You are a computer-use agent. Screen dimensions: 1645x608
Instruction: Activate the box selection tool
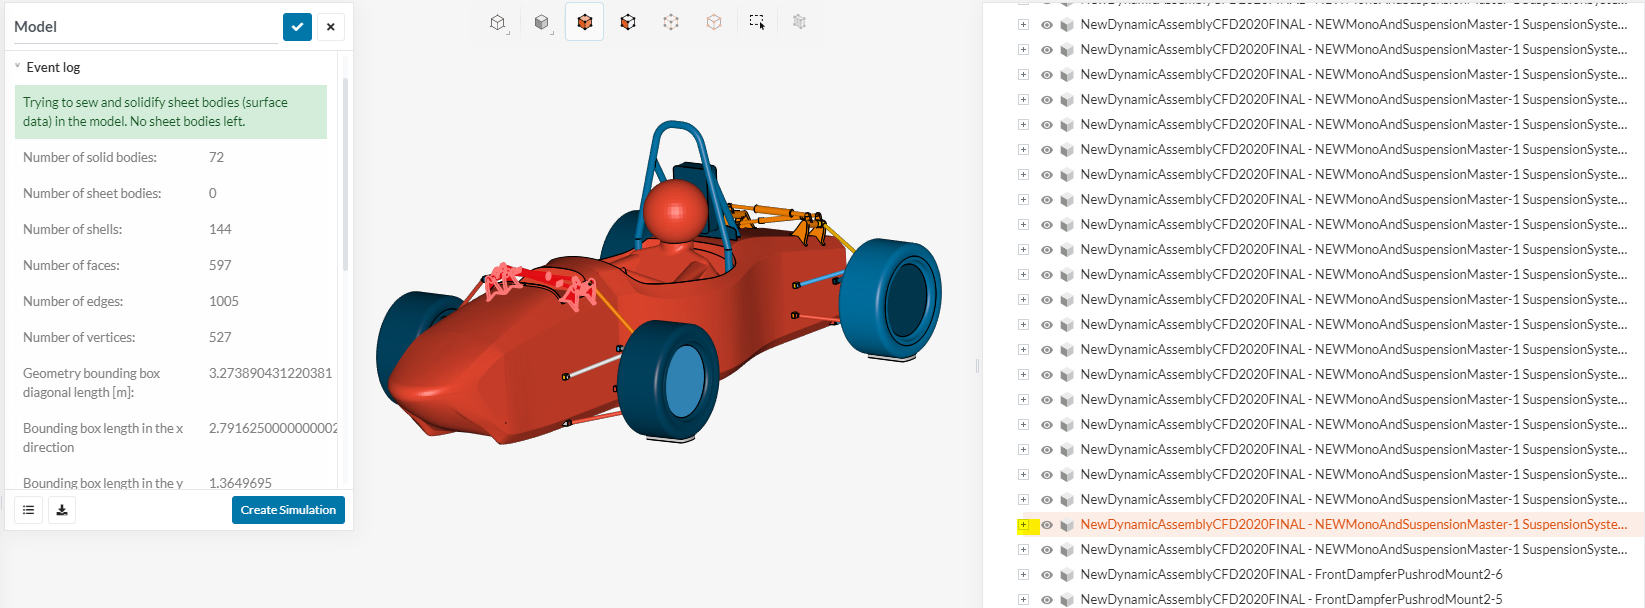[x=757, y=22]
